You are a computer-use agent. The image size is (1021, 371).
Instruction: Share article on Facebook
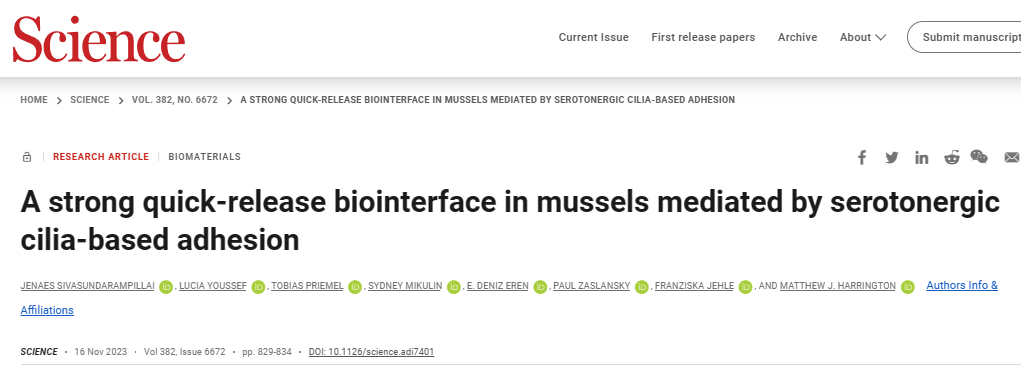(861, 157)
